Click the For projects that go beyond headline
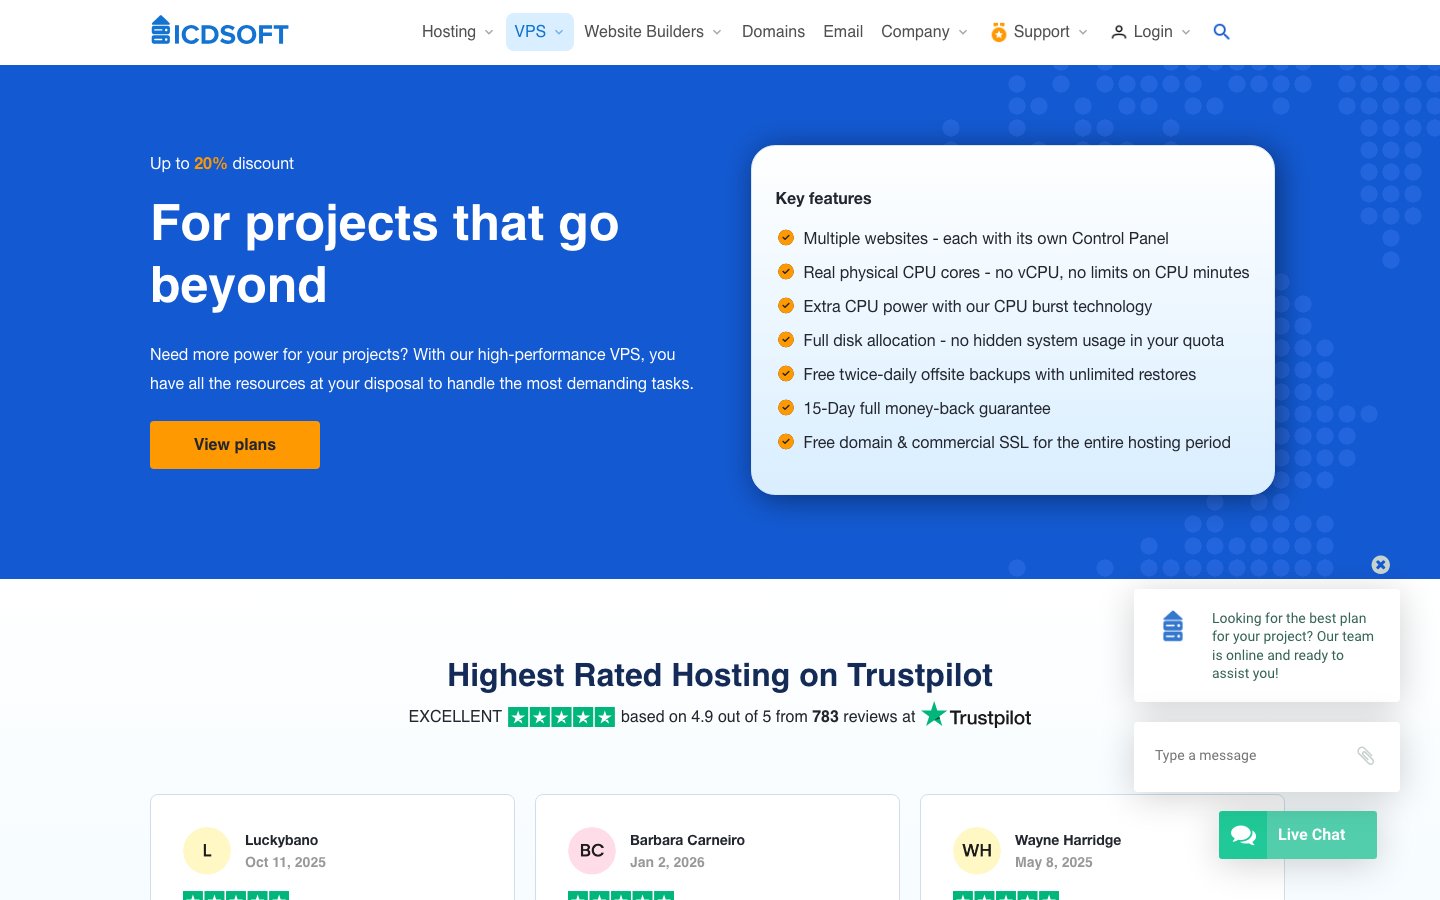This screenshot has width=1440, height=900. pos(385,253)
